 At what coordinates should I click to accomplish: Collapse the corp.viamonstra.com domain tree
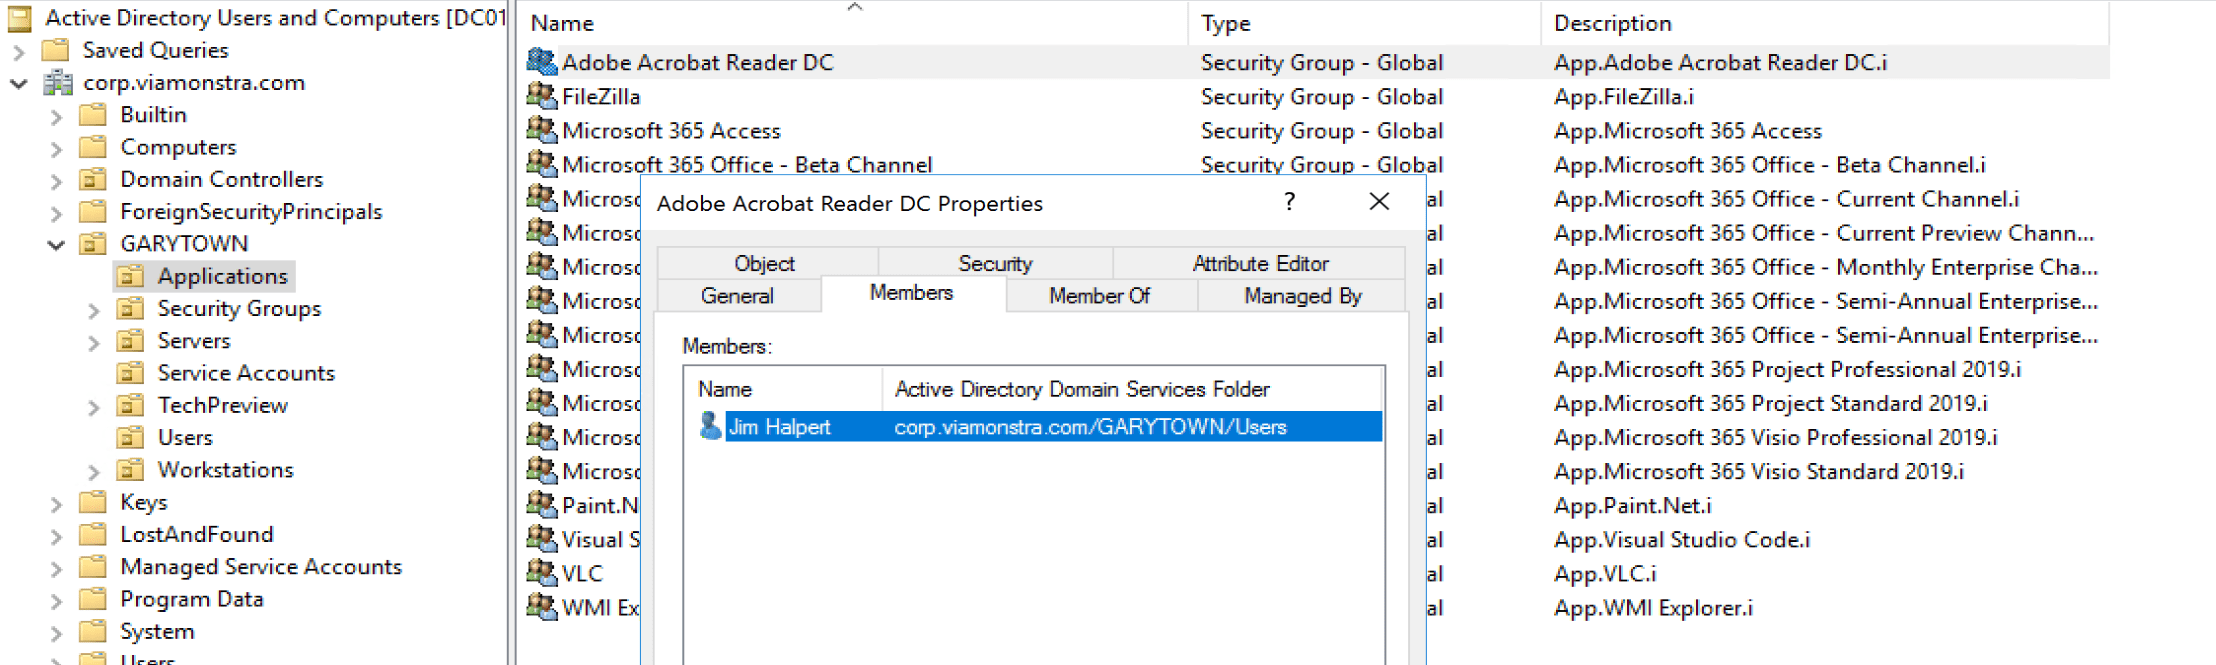(19, 84)
